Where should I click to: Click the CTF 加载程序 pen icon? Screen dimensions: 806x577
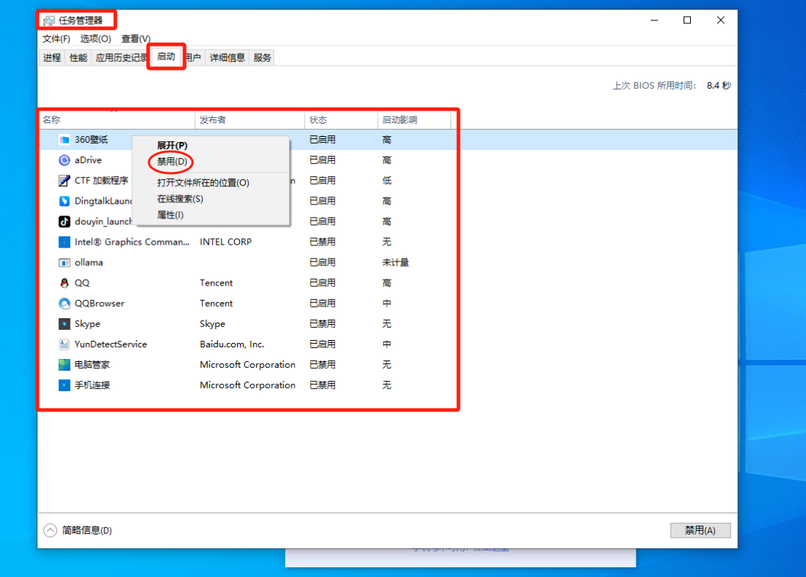click(64, 180)
